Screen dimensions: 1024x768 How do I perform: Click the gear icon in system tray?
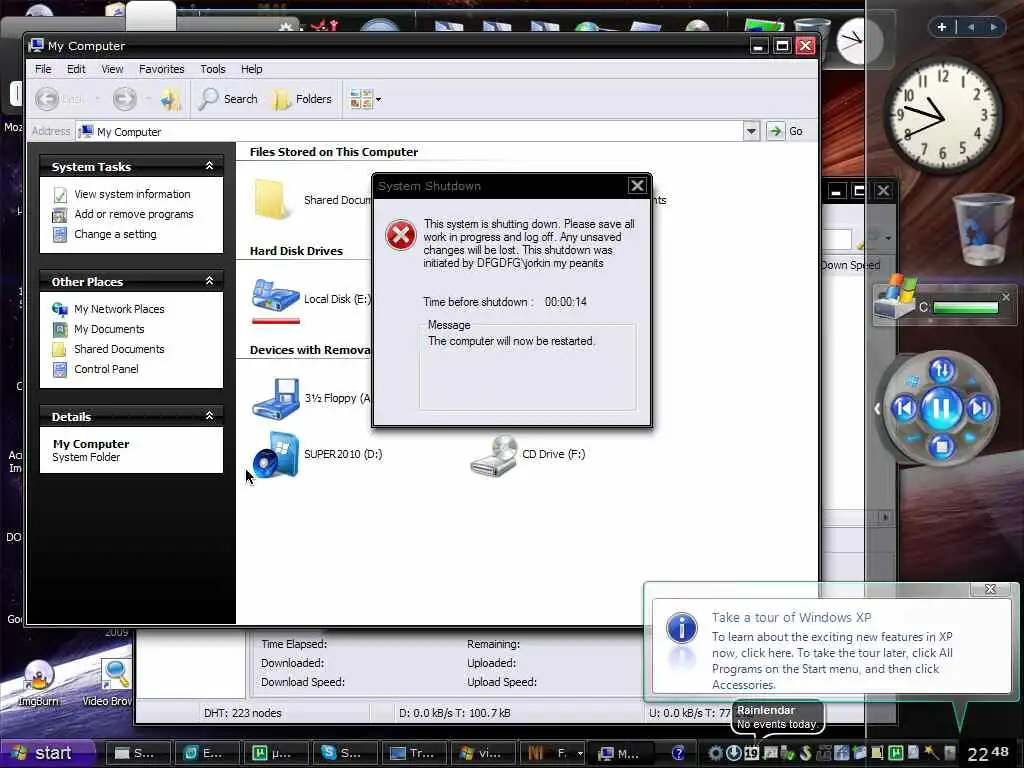point(715,753)
